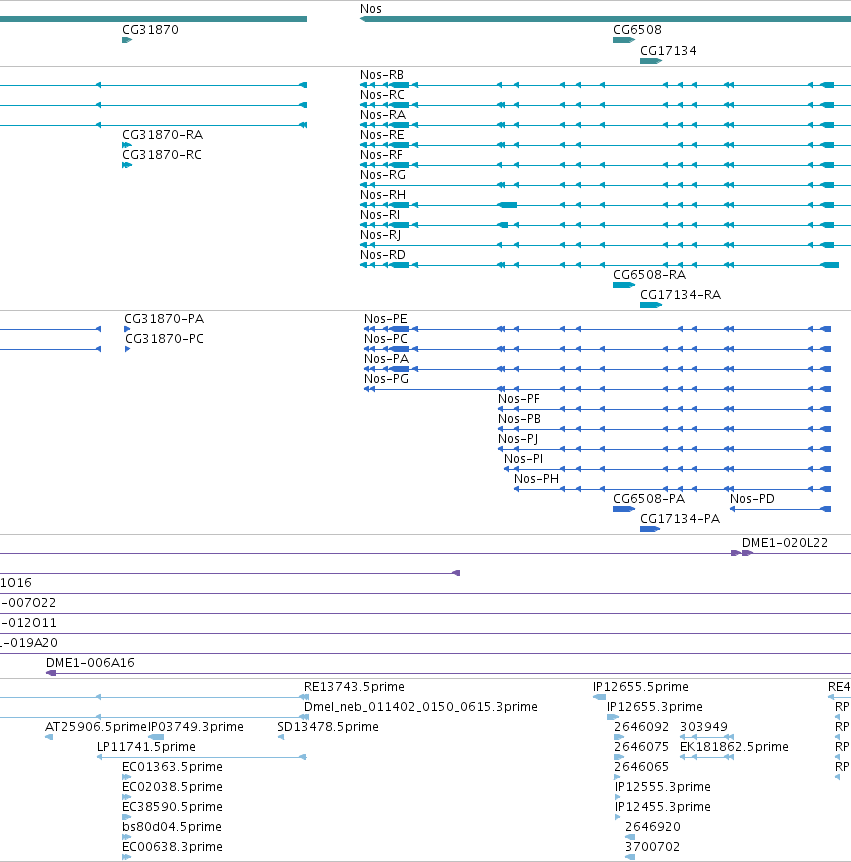851x862 pixels.
Task: Select the EC02038.5prime EST label
Action: [172, 787]
